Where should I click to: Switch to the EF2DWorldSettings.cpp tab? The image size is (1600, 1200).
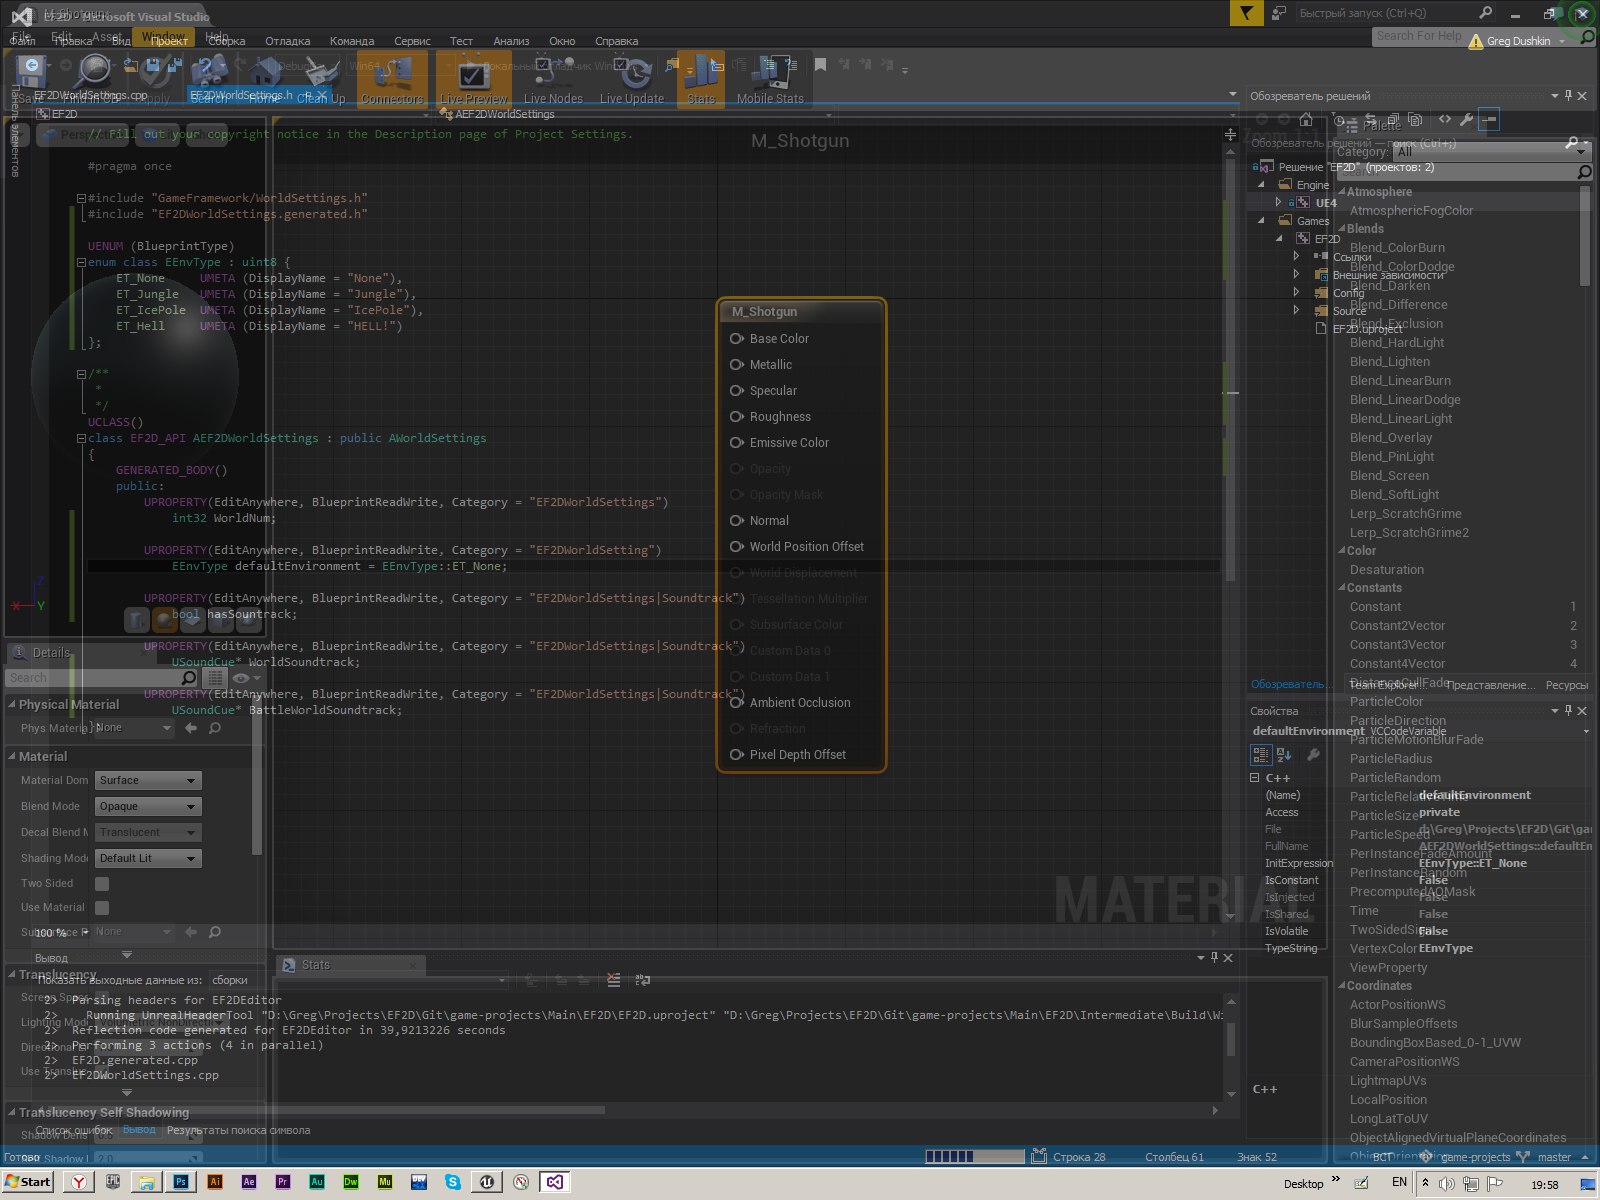[90, 96]
